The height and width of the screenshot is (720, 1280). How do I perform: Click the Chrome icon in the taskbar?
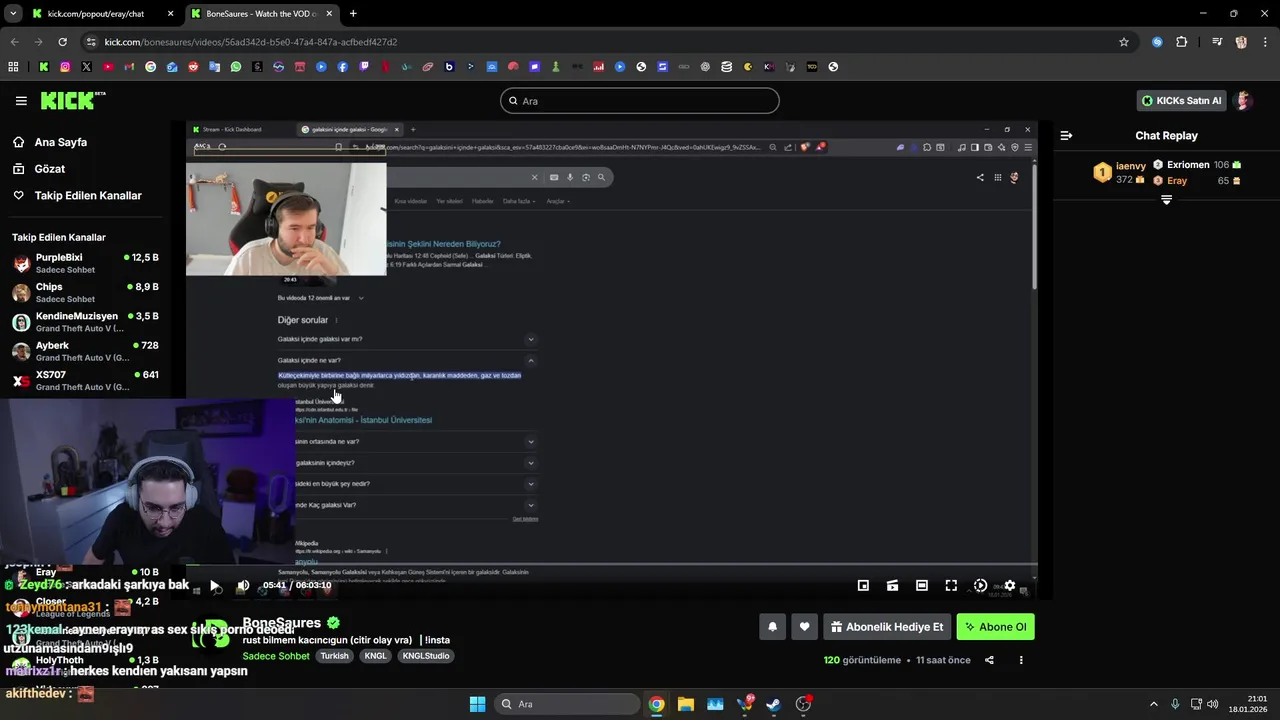click(x=656, y=704)
